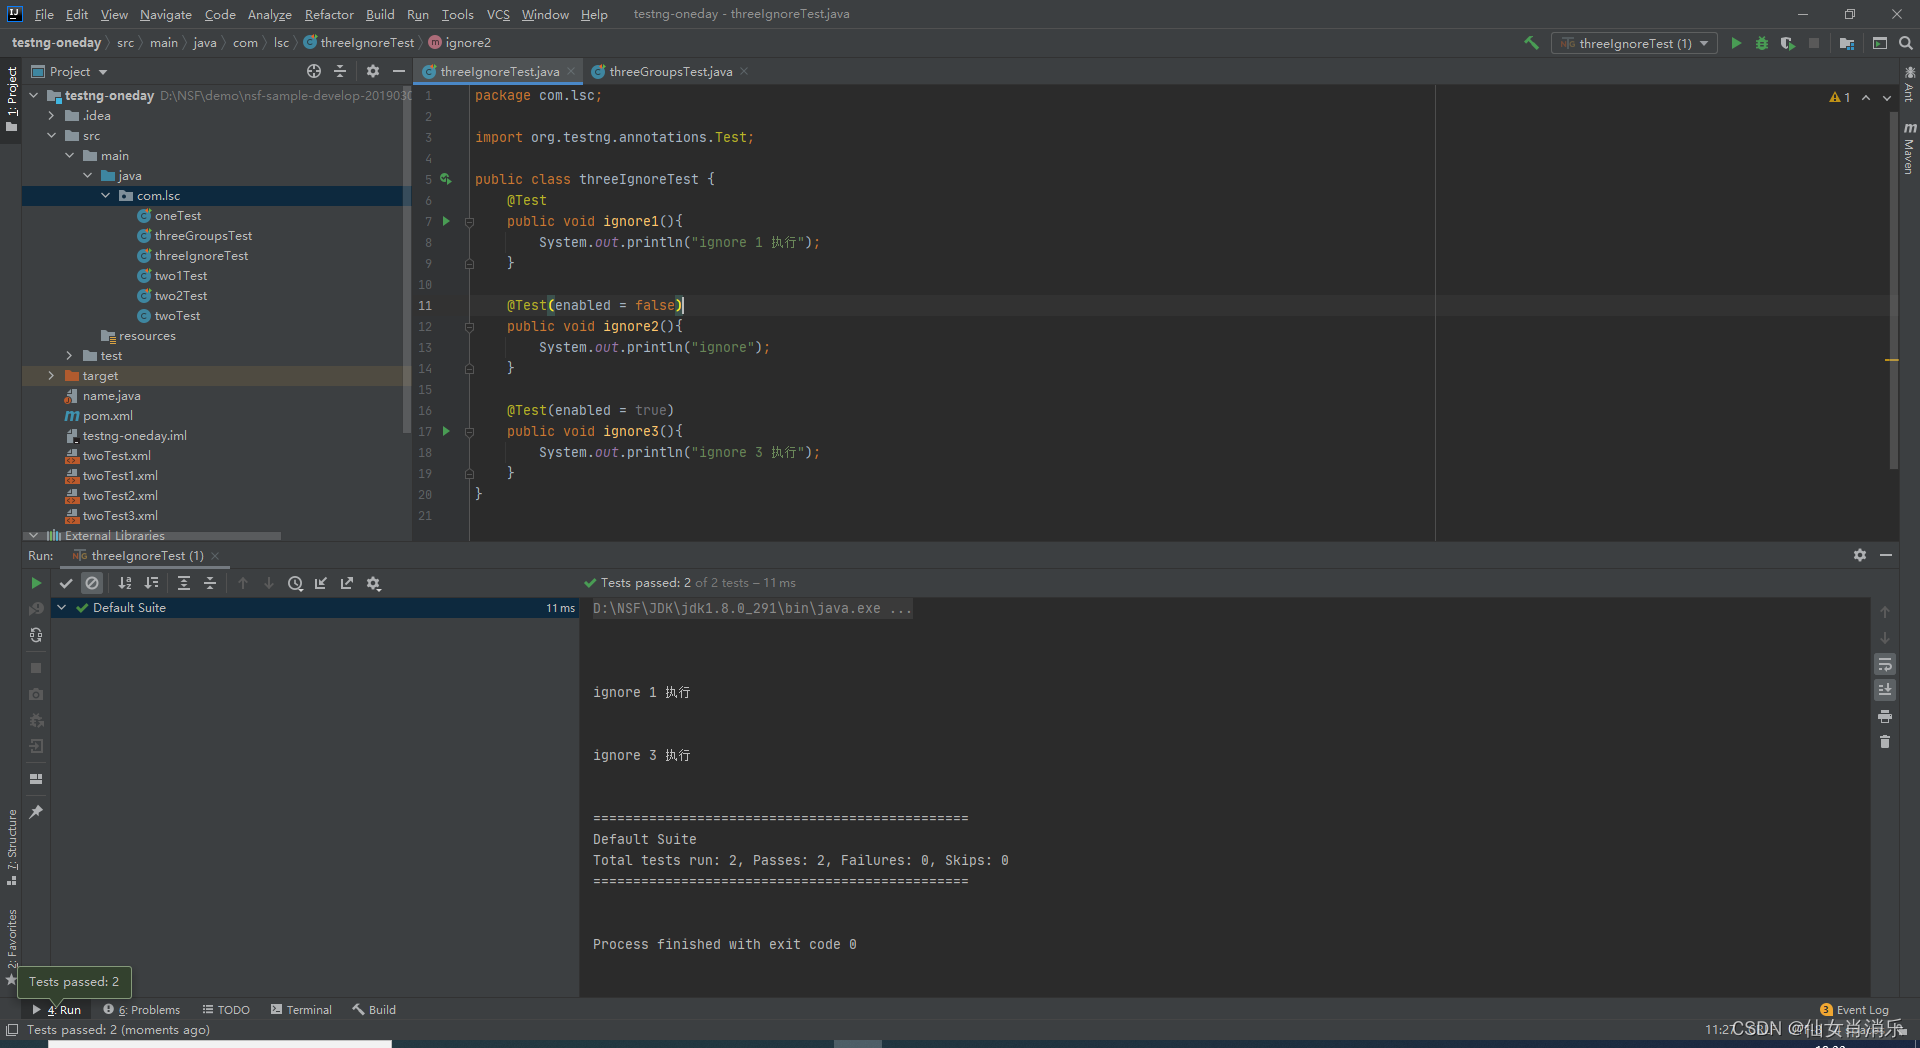Toggle auto-test in the Run panel sidebar
This screenshot has height=1048, width=1920.
click(36, 635)
